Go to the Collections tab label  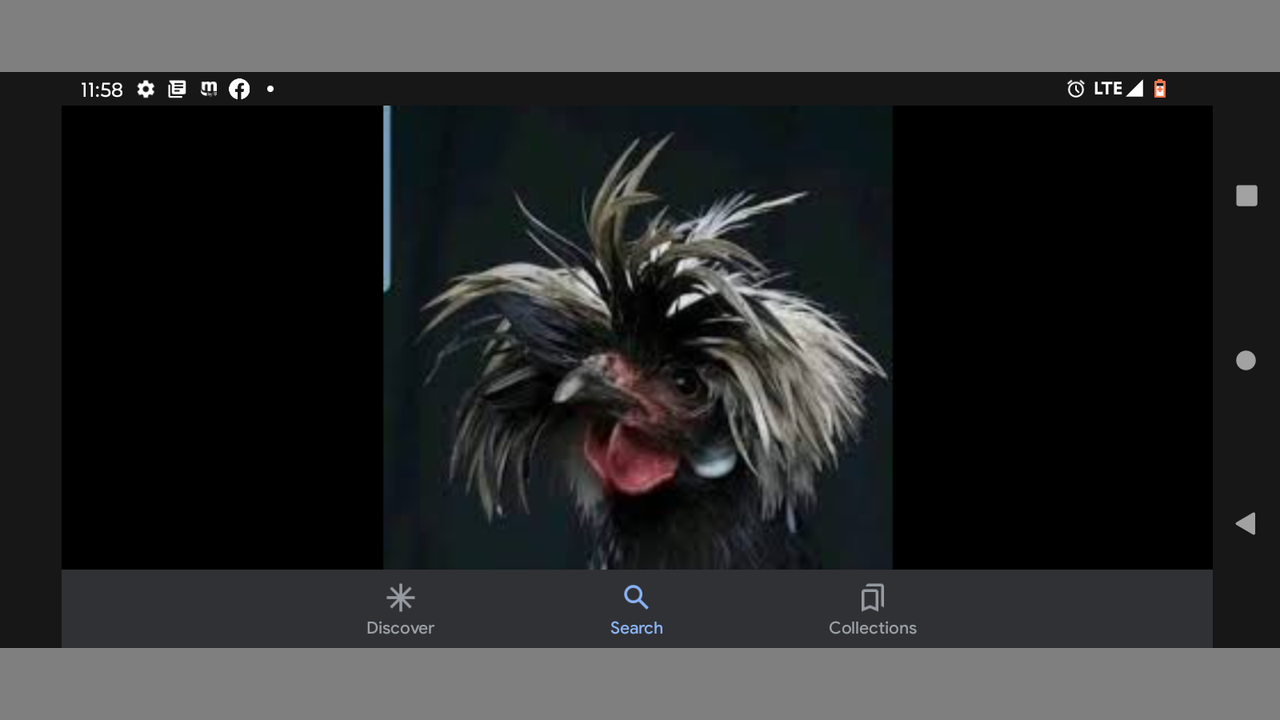(872, 628)
